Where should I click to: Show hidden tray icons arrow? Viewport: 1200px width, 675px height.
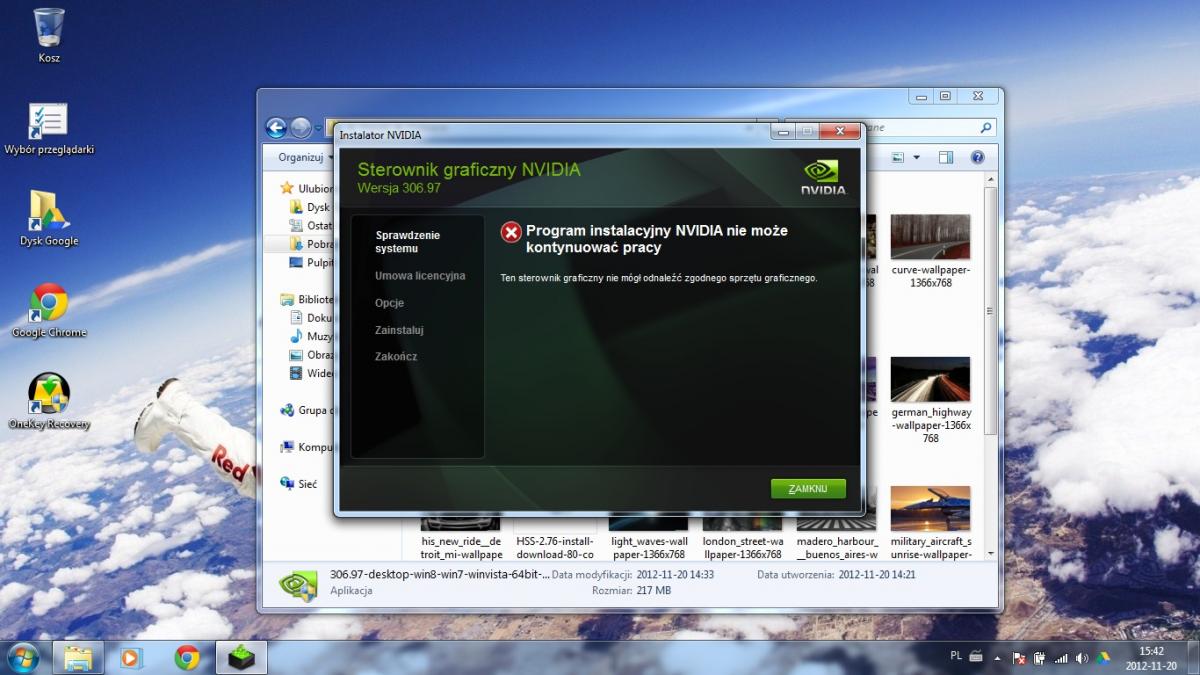point(998,658)
